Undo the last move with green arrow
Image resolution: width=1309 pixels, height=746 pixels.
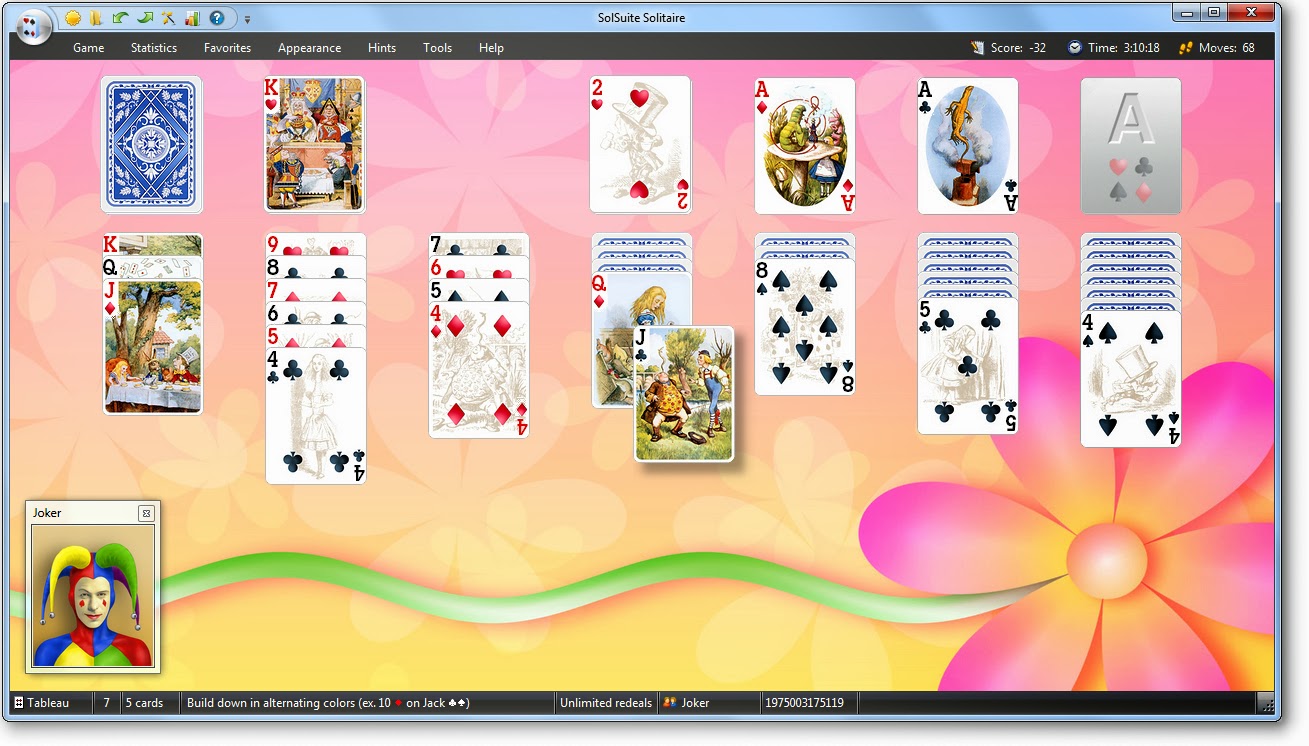point(120,18)
